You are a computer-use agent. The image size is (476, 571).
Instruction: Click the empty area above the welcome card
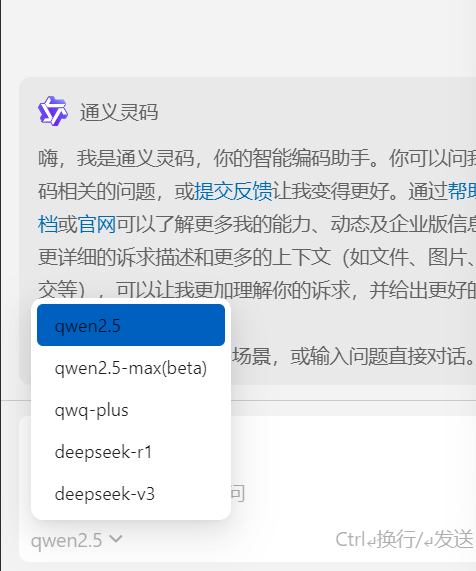click(x=239, y=38)
